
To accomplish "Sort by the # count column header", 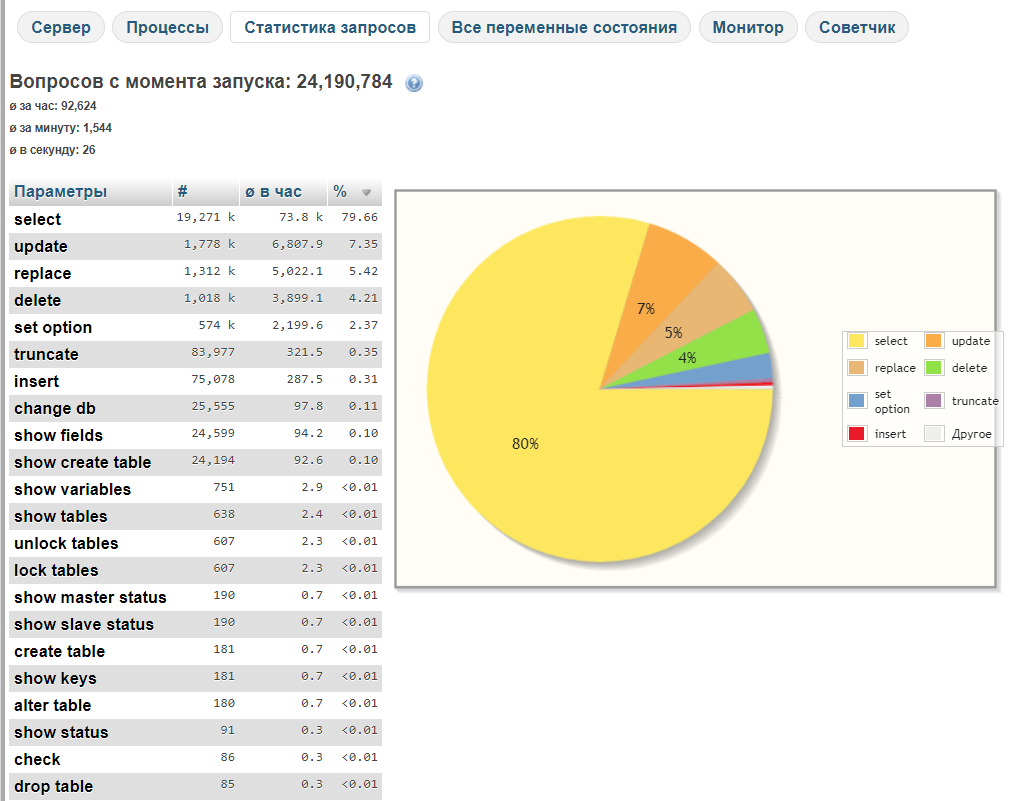I will click(183, 192).
